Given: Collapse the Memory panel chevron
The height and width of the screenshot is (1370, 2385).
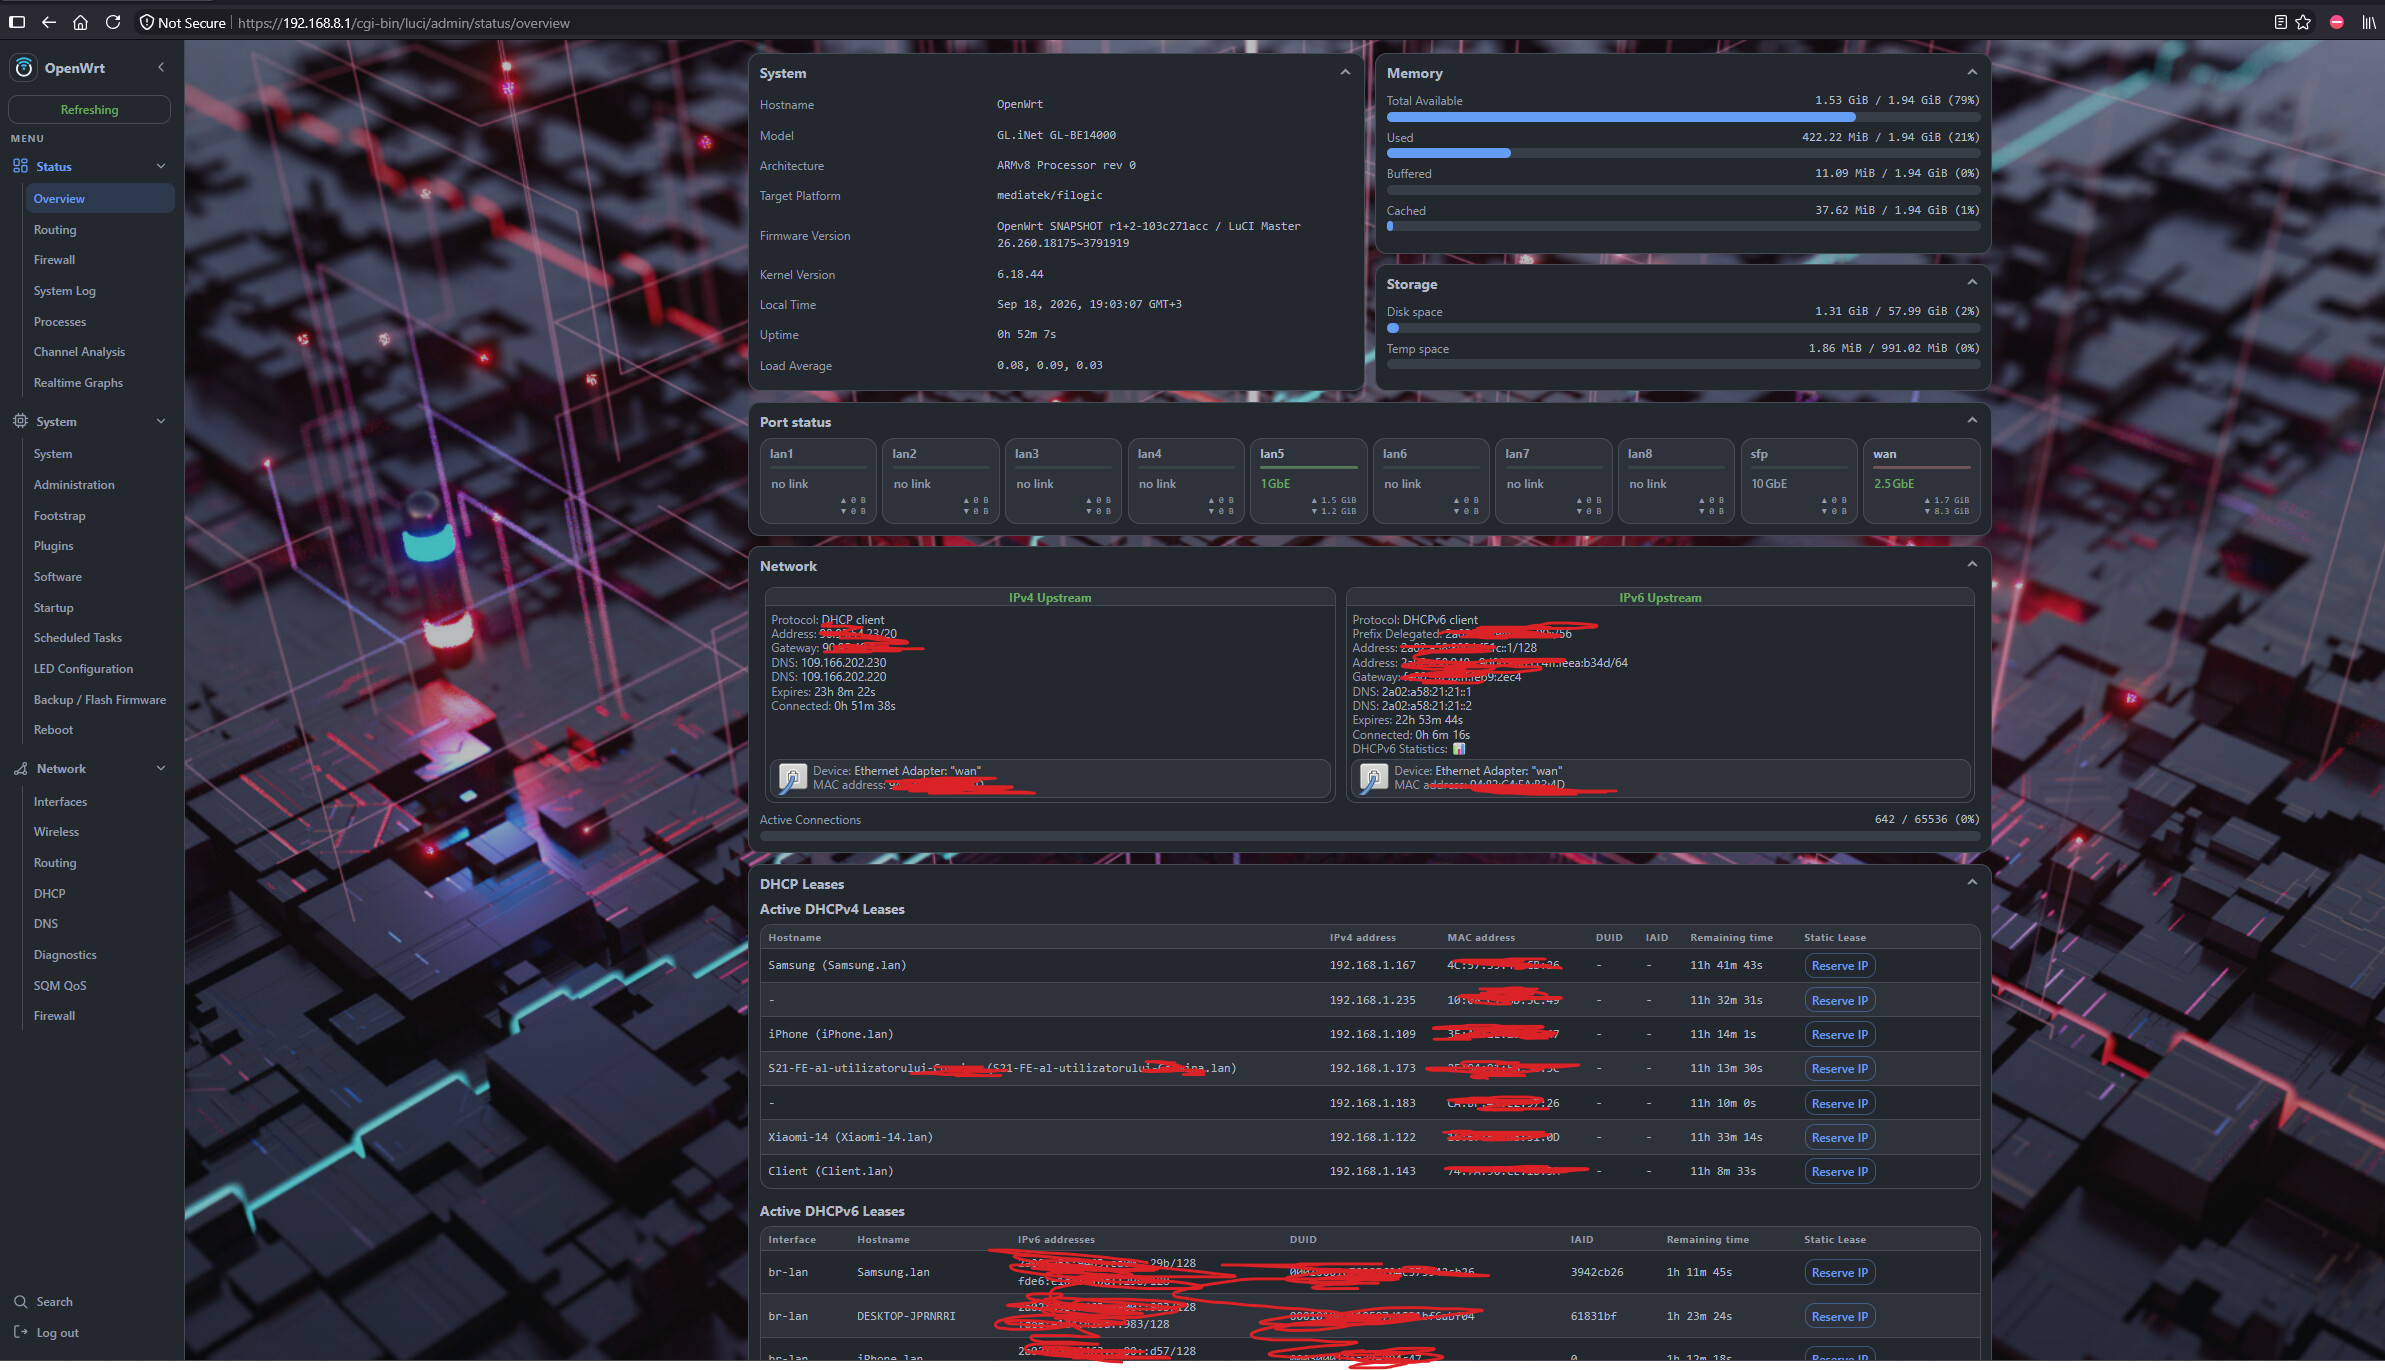Looking at the screenshot, I should (x=1972, y=72).
